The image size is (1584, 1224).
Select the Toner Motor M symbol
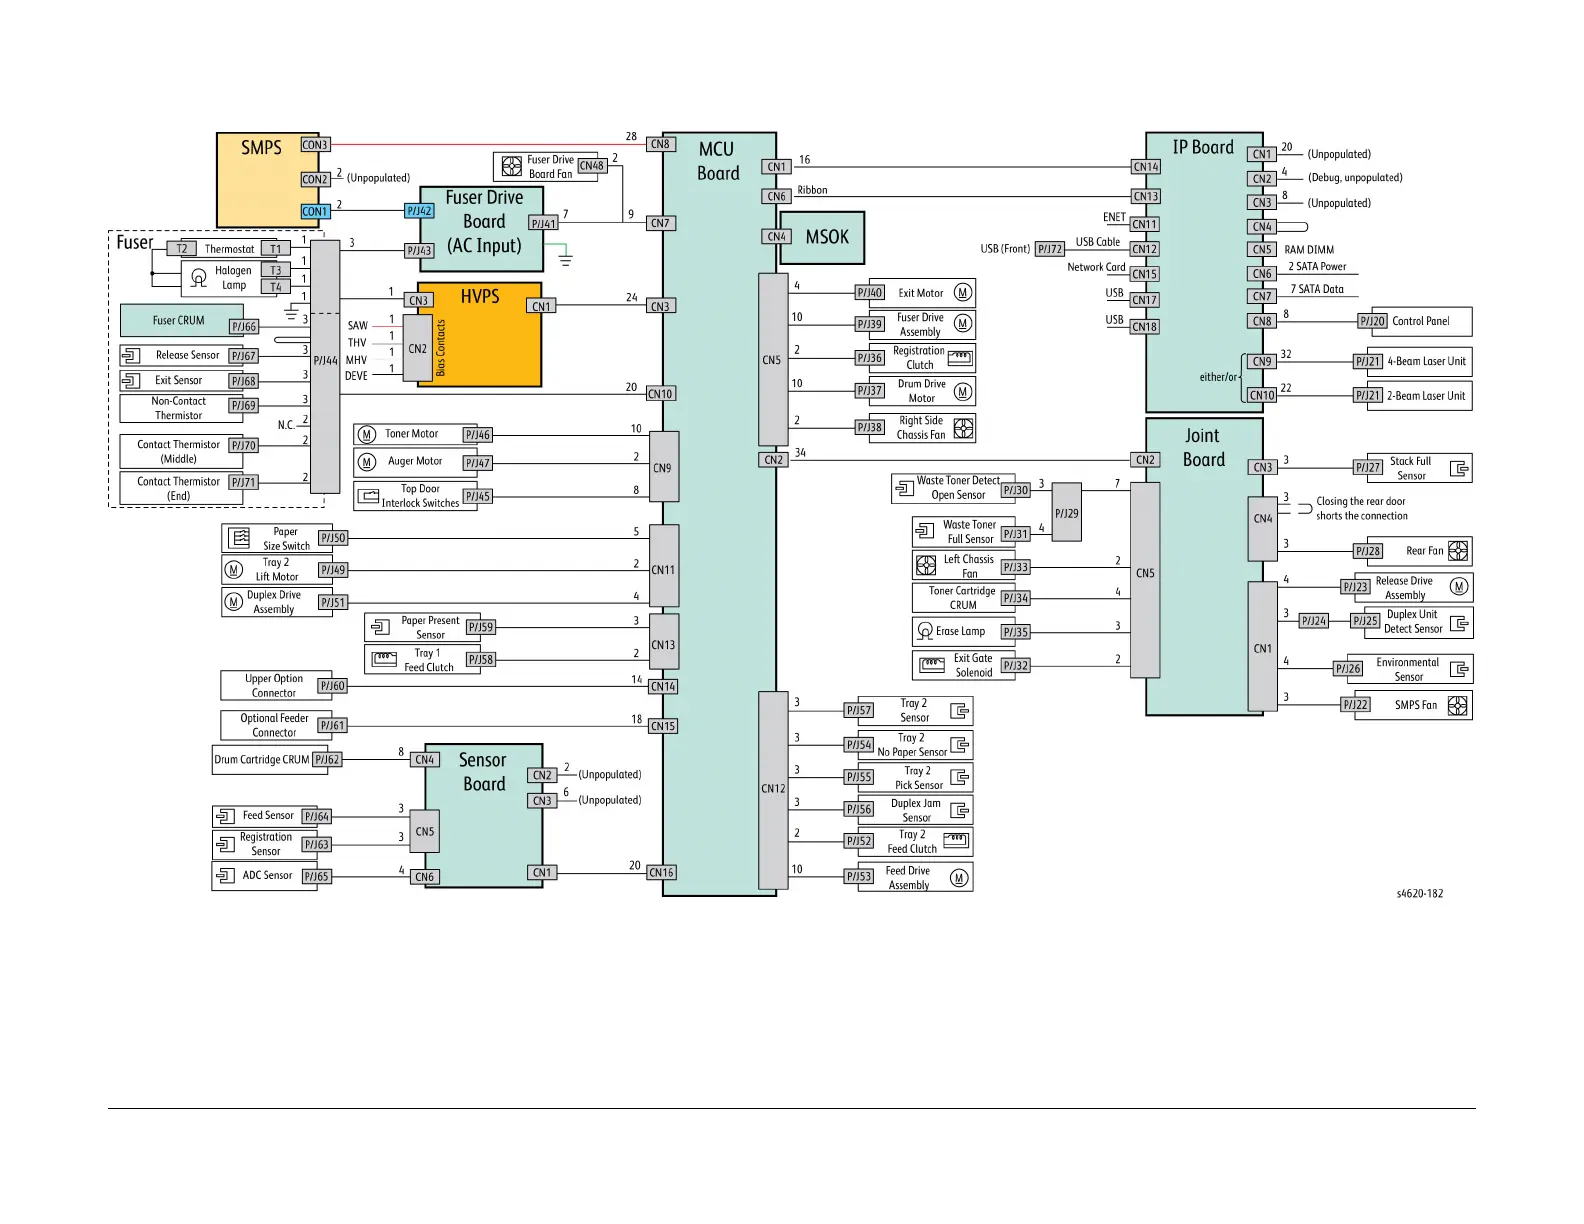[367, 434]
